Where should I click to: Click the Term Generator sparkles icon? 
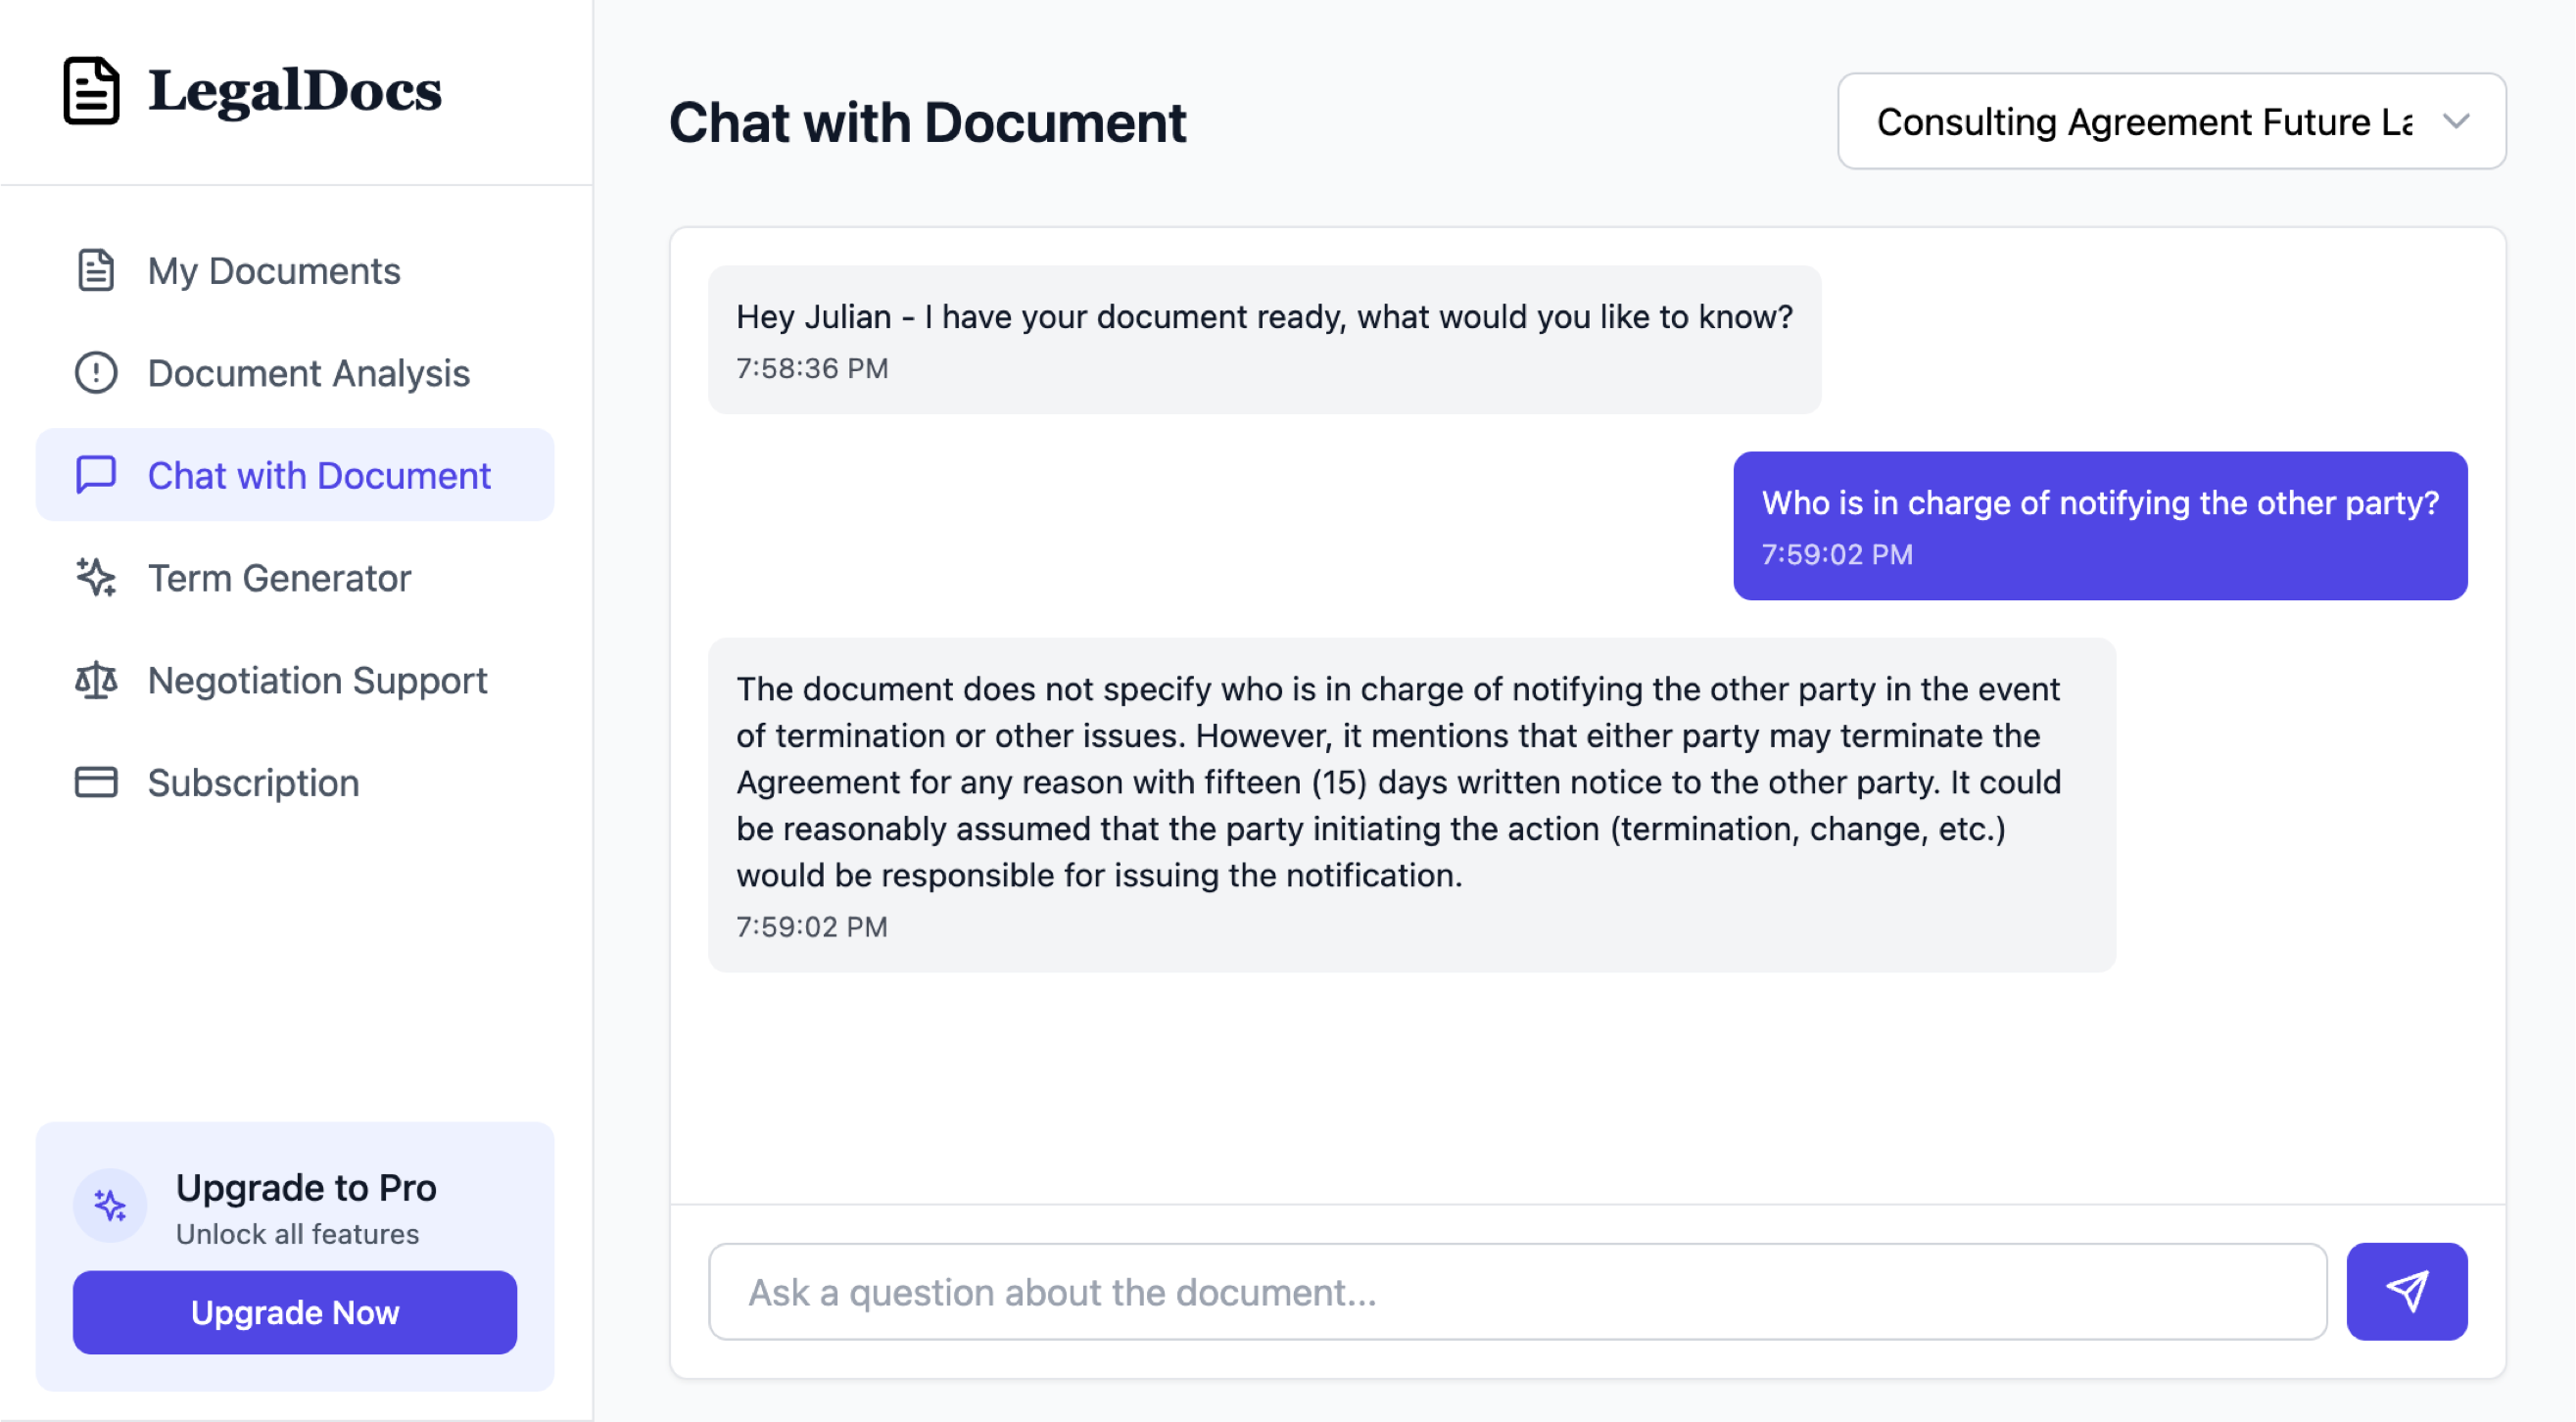coord(96,578)
